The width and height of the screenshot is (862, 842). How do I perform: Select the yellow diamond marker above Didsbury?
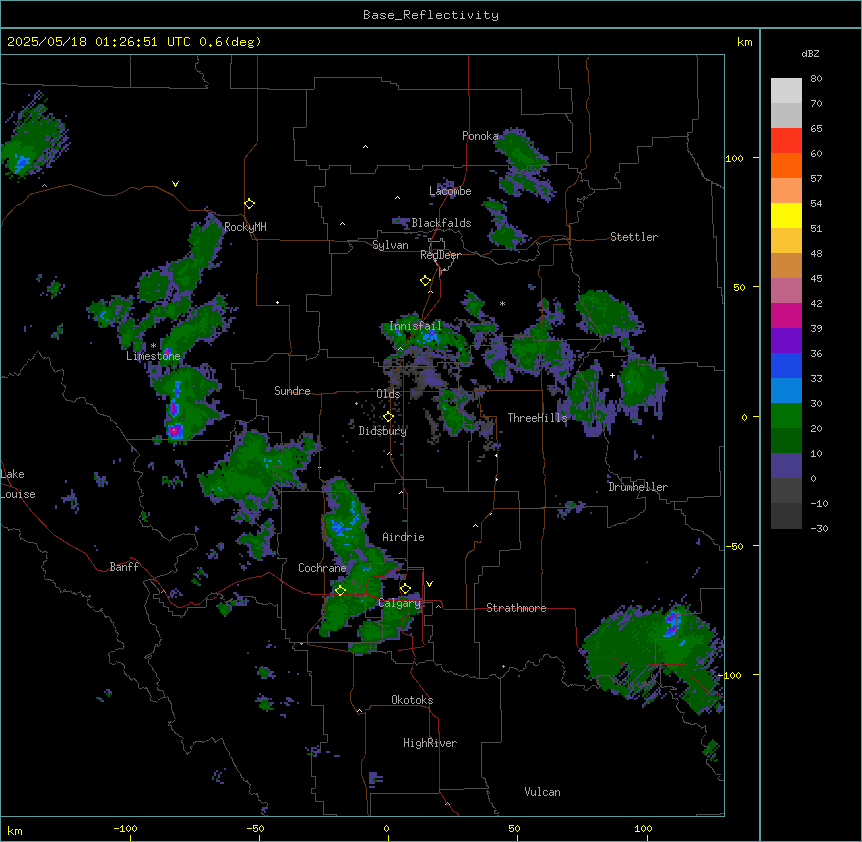coord(388,417)
